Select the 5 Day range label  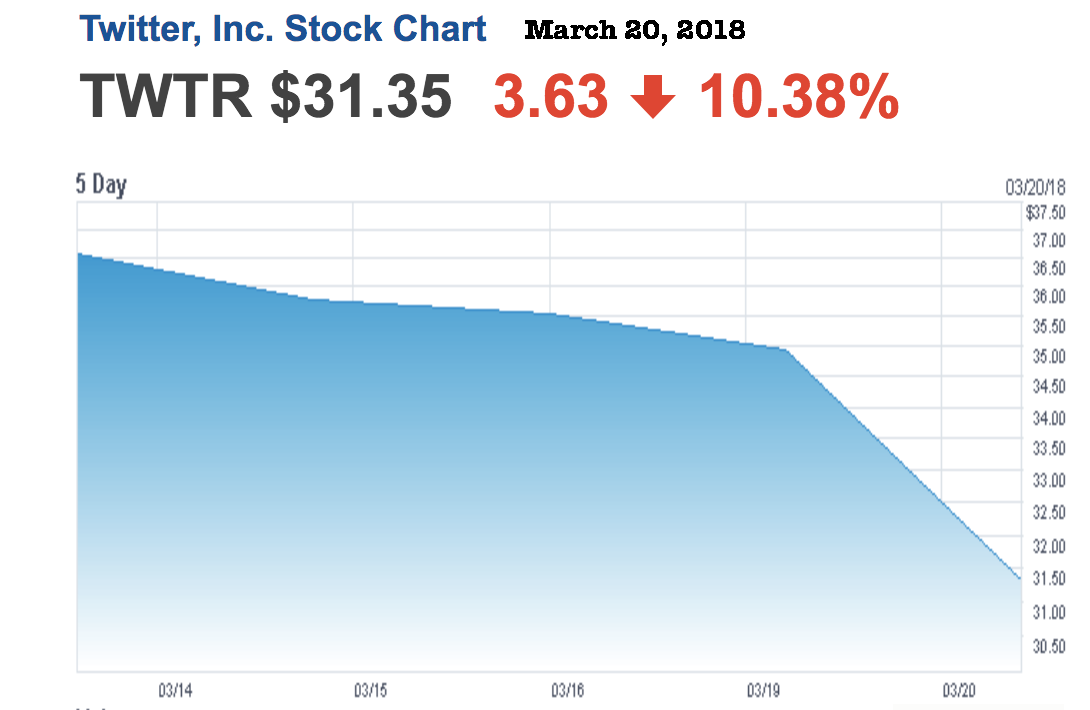pyautogui.click(x=101, y=185)
